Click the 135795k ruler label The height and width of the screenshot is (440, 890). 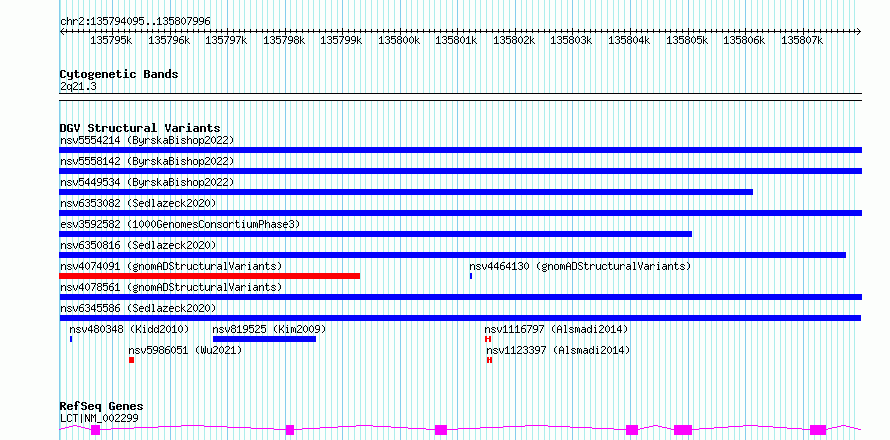click(x=111, y=40)
